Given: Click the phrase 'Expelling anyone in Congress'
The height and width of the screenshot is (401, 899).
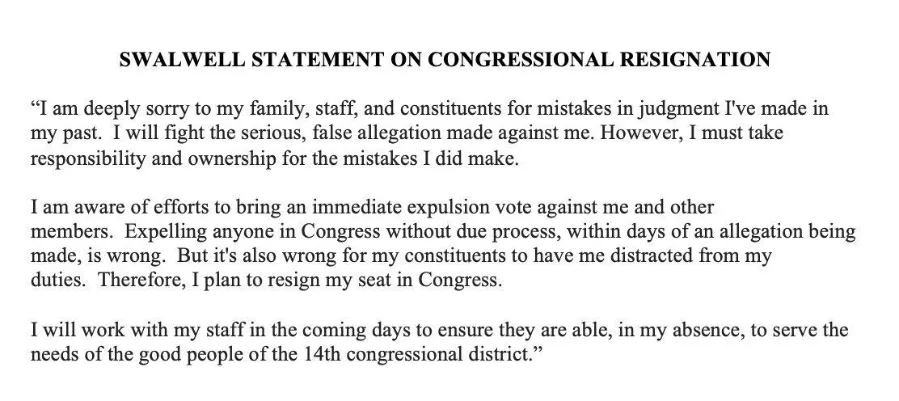Looking at the screenshot, I should pos(252,232).
